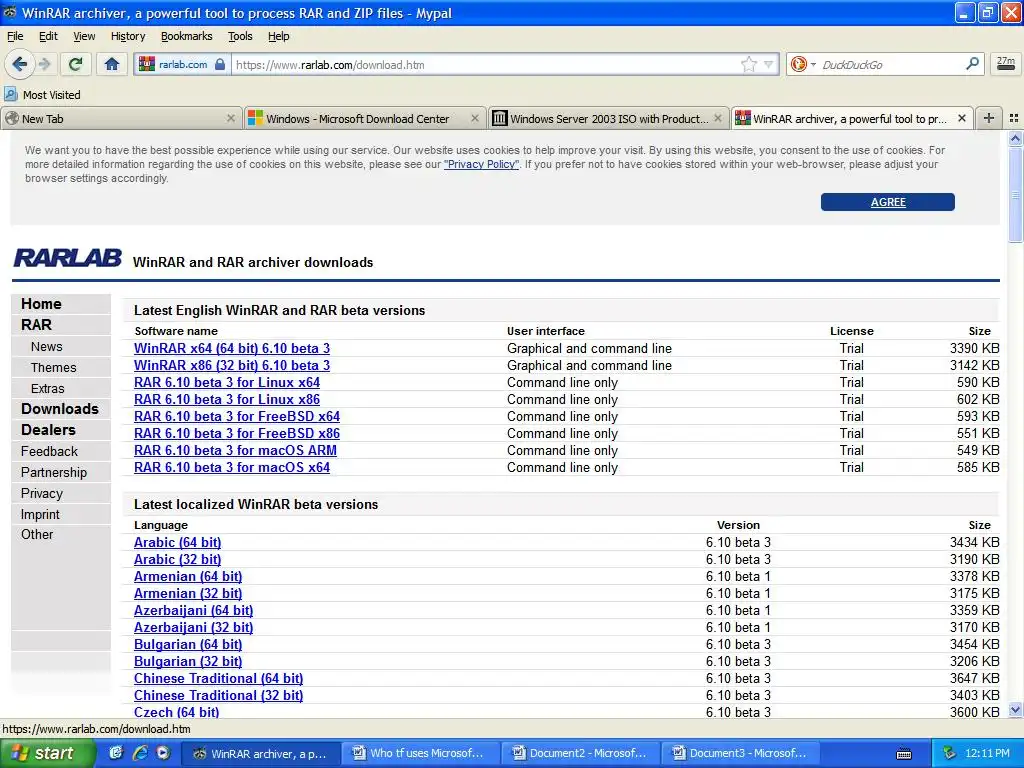Open the Help menu
The width and height of the screenshot is (1024, 768).
tap(279, 37)
